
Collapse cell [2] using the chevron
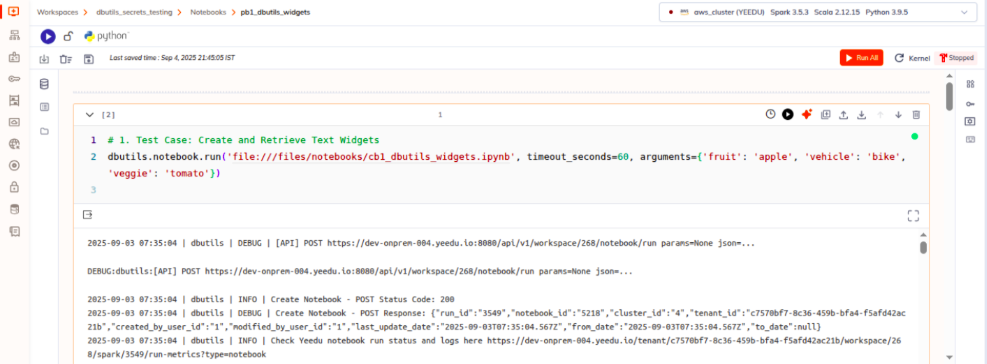(x=89, y=115)
